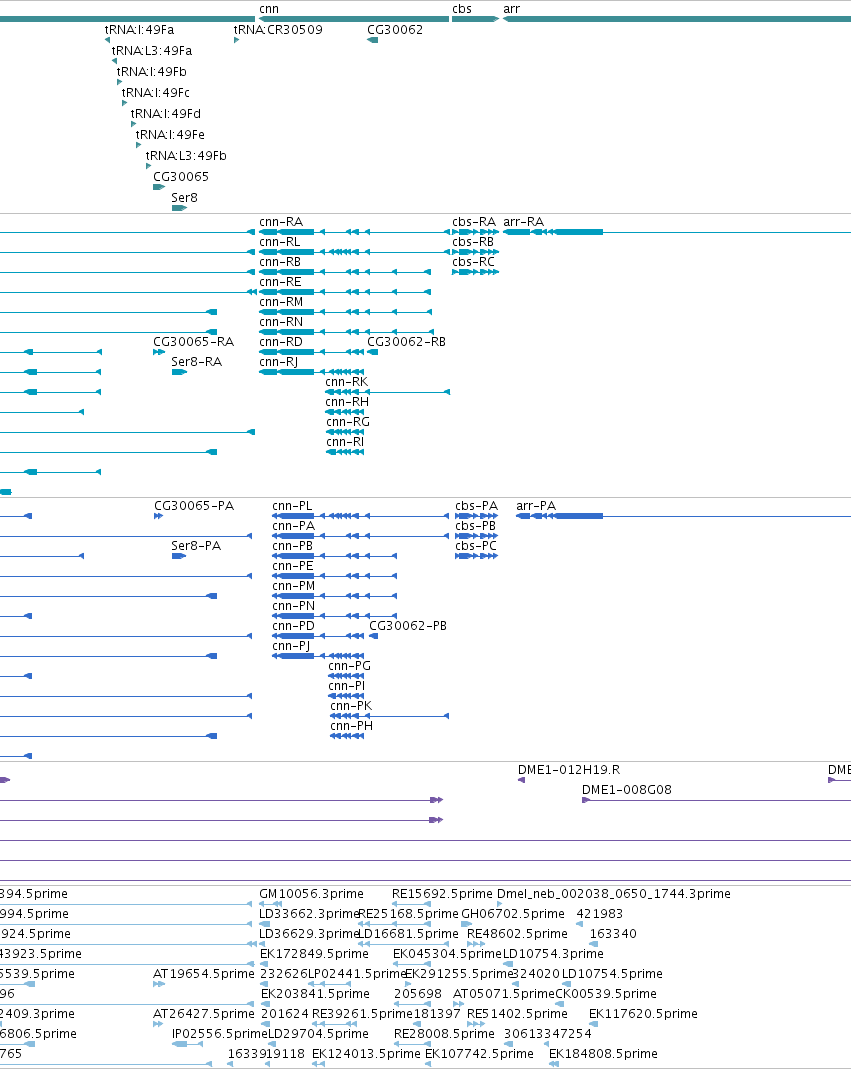Select the tRNA:L3:49Fa label
Screen dimensions: 851x1069
pyautogui.click(x=152, y=51)
